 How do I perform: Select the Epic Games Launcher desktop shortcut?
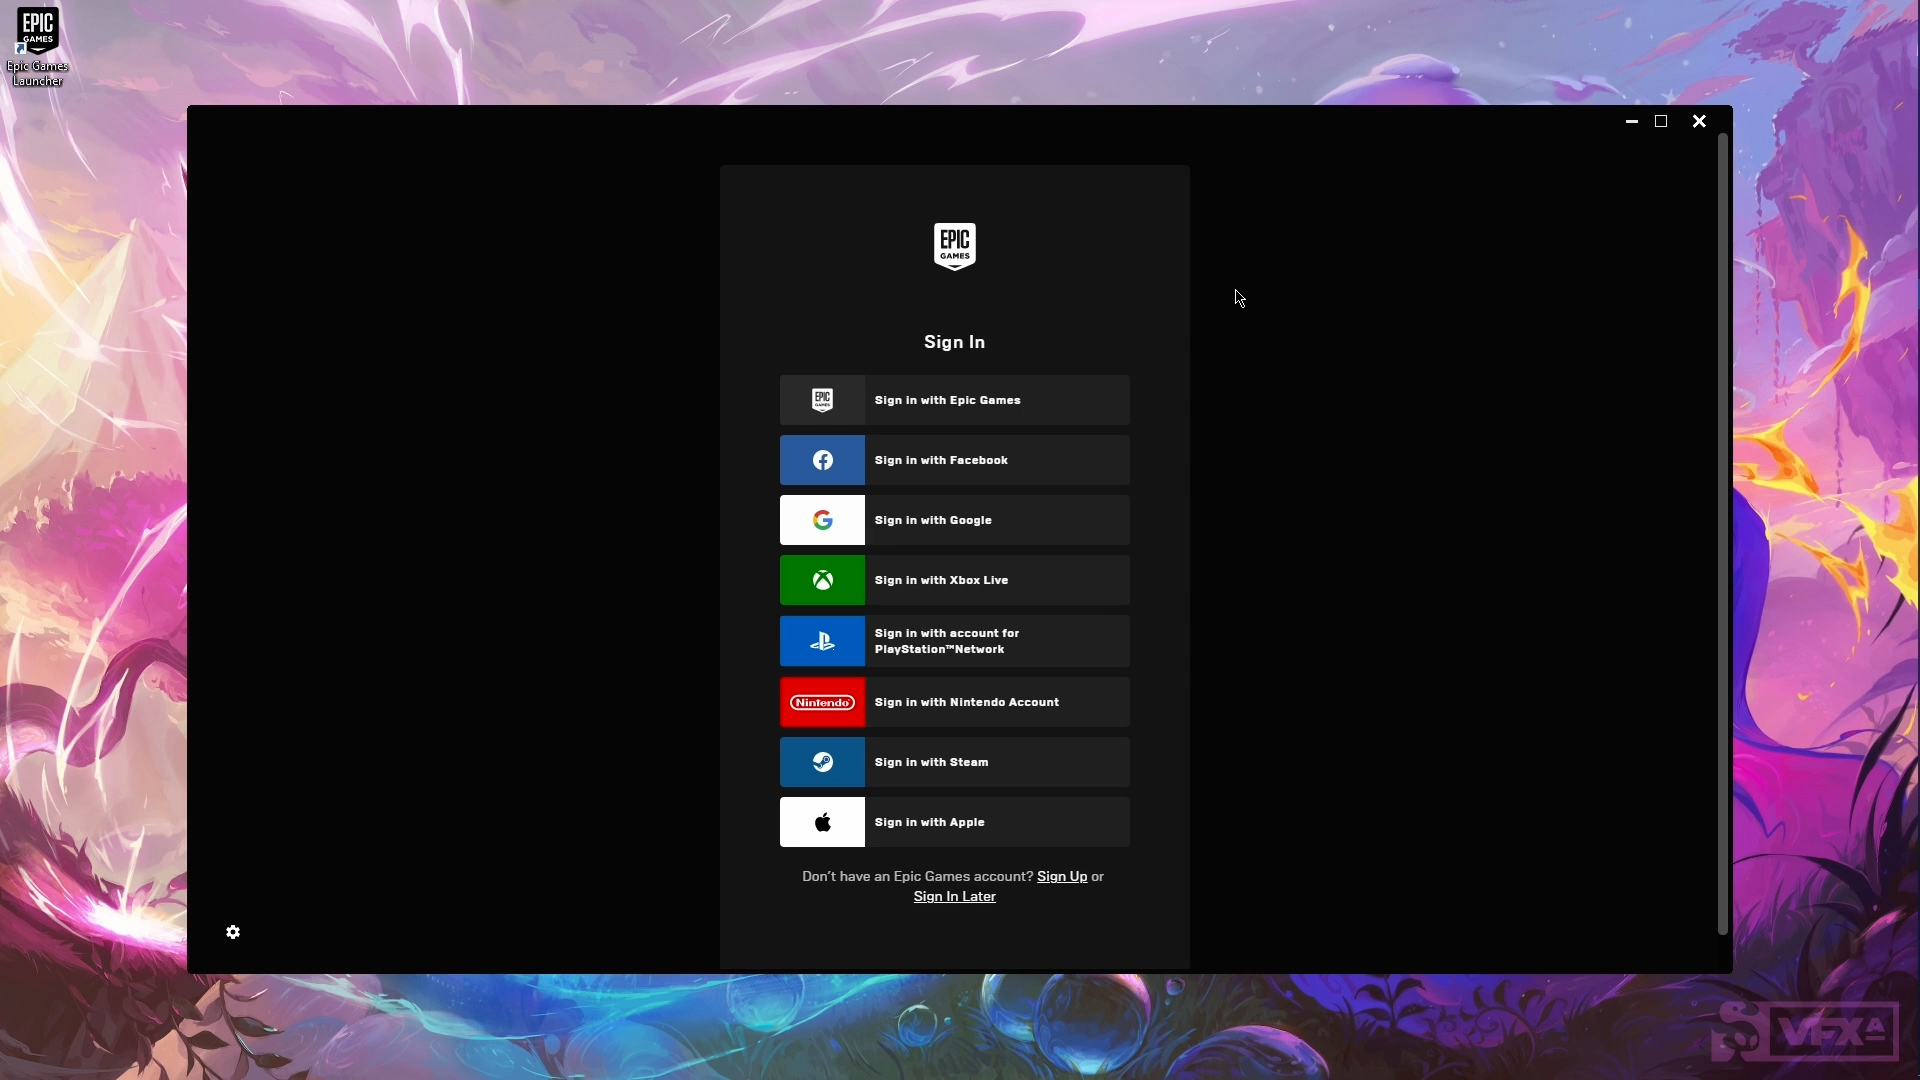pyautogui.click(x=37, y=46)
